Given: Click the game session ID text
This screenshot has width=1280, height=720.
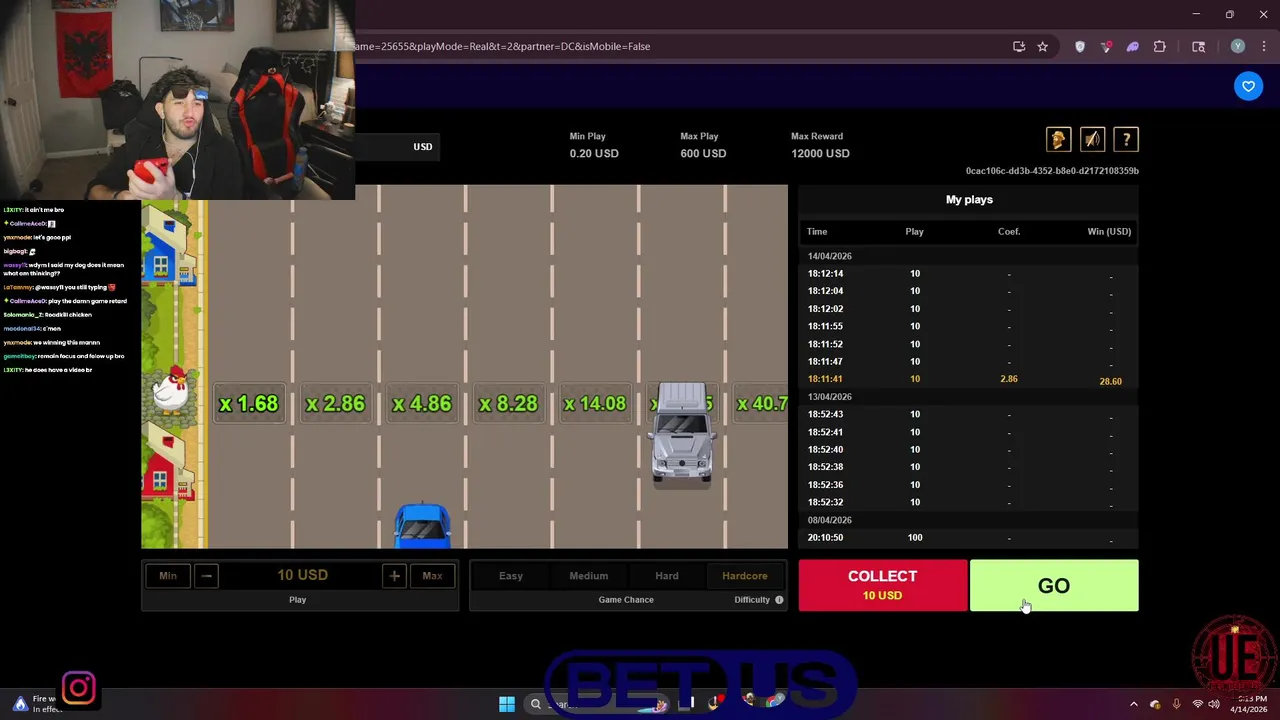Looking at the screenshot, I should tap(1052, 171).
